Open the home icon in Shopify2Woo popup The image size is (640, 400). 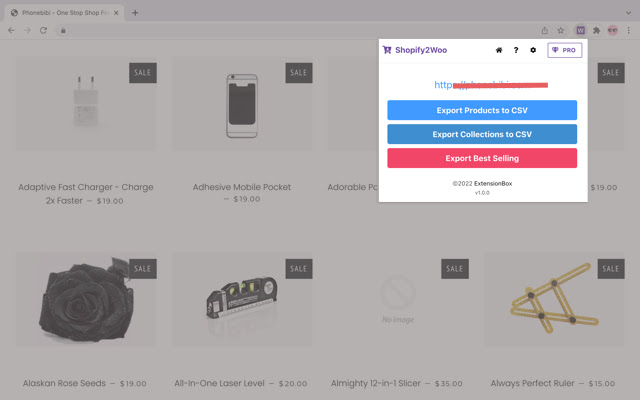[499, 50]
